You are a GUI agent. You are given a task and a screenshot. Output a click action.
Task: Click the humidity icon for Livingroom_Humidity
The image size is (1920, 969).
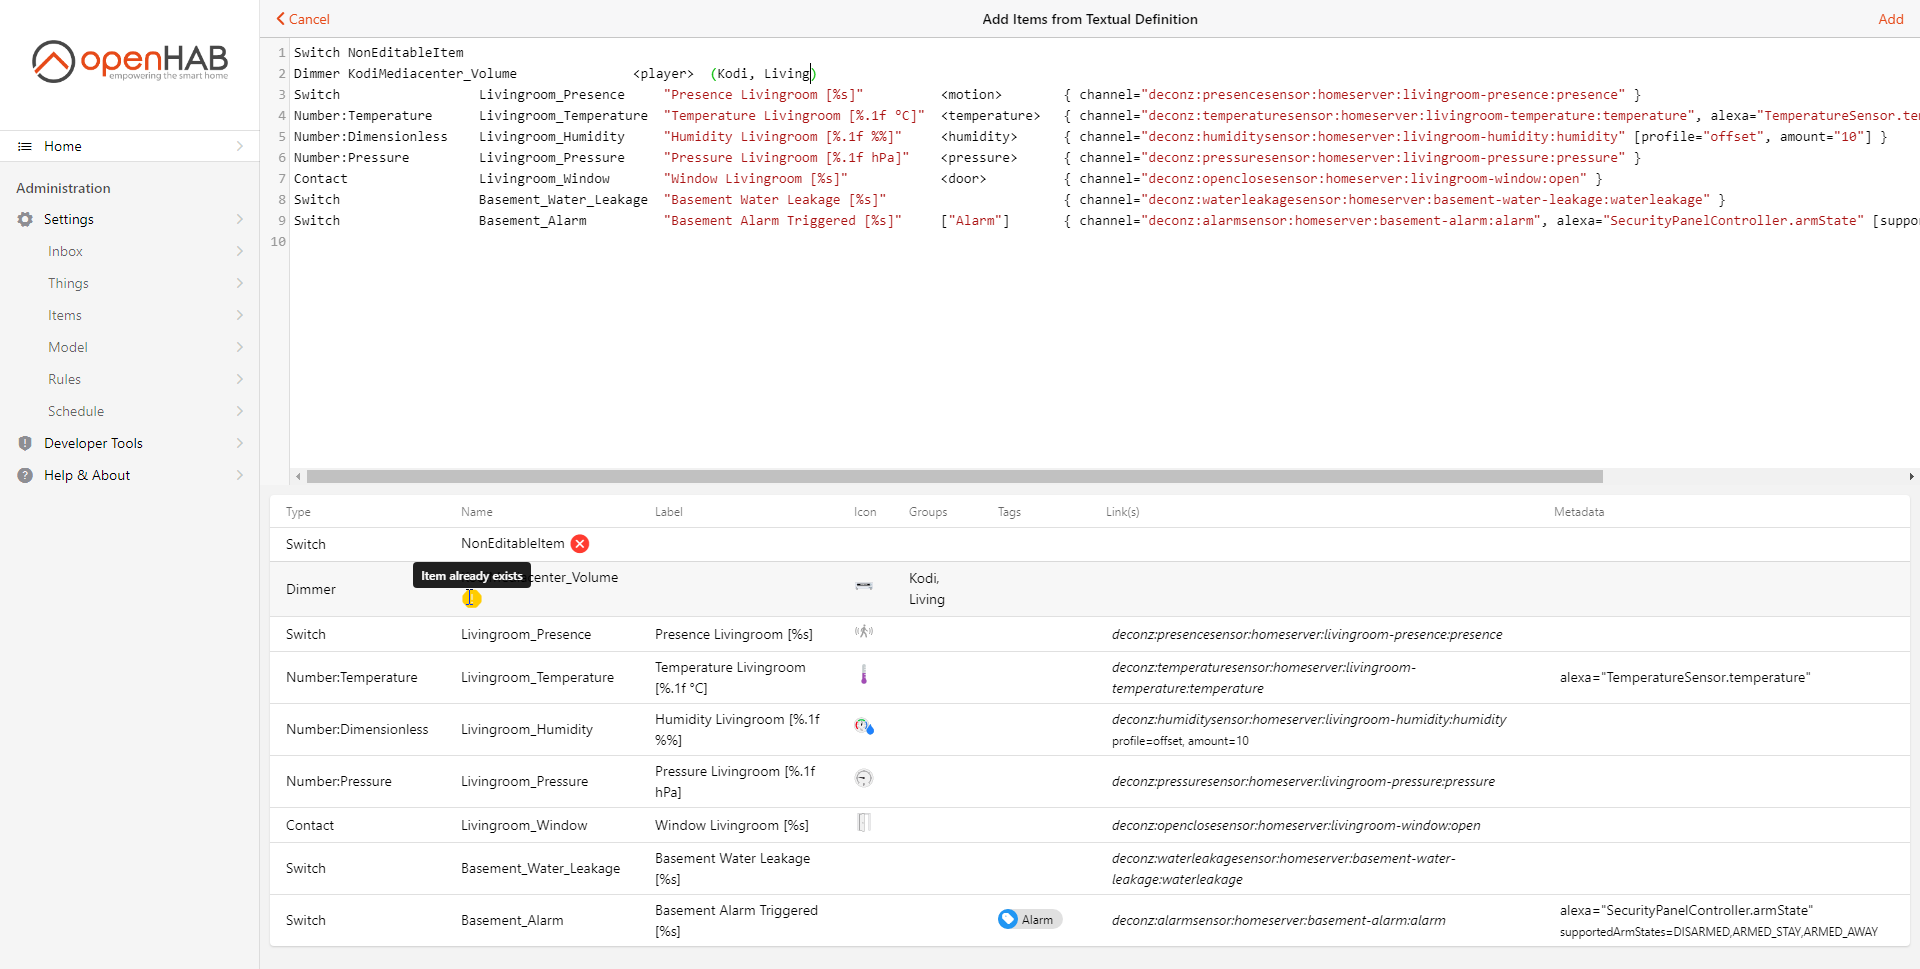tap(864, 726)
